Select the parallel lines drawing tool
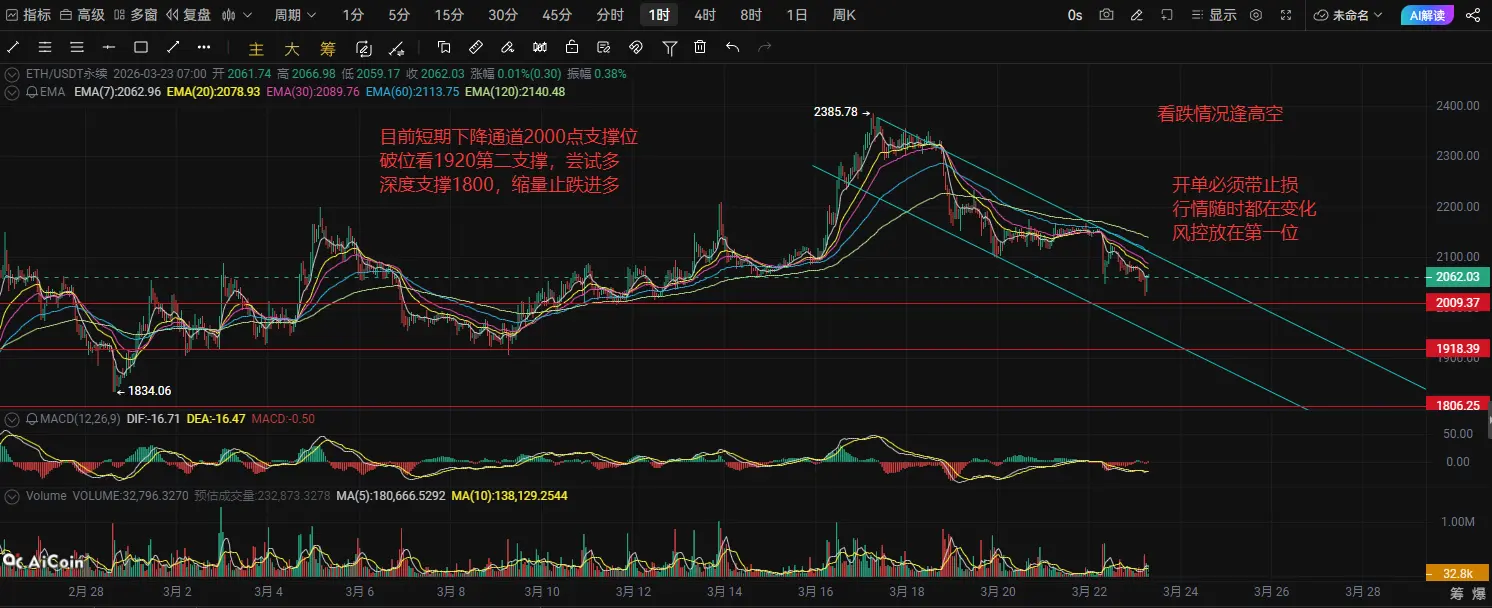This screenshot has width=1492, height=608. [x=77, y=47]
